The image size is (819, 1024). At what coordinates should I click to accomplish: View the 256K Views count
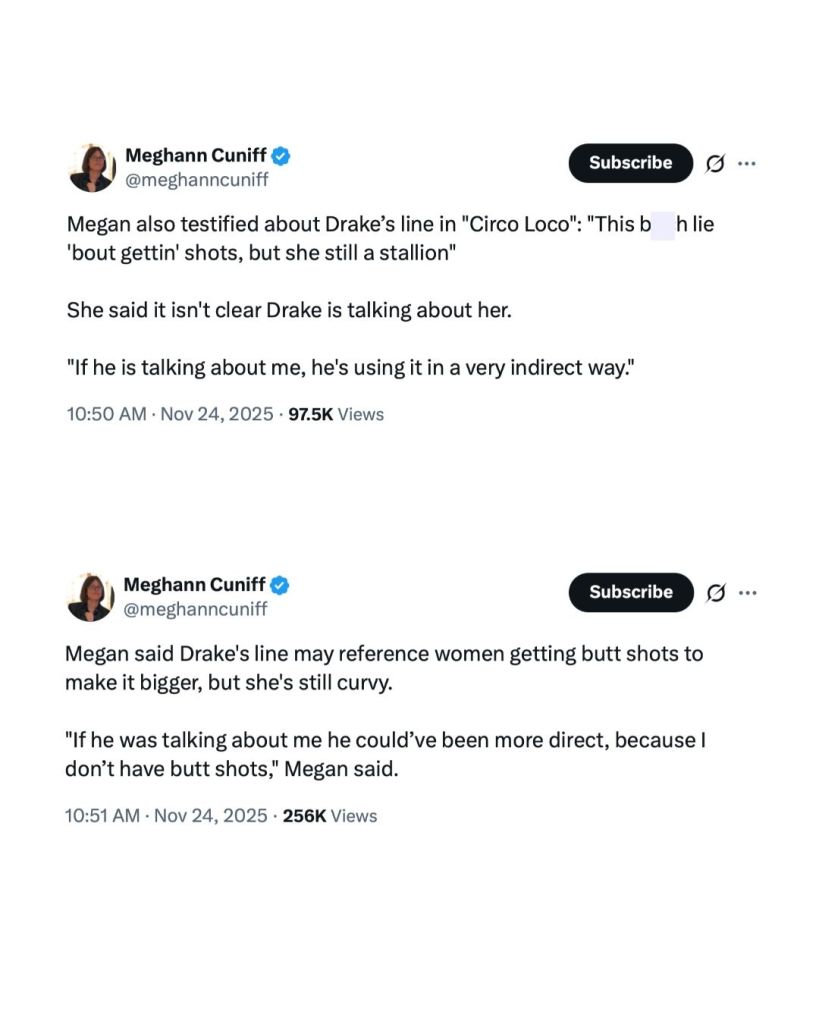pos(330,816)
